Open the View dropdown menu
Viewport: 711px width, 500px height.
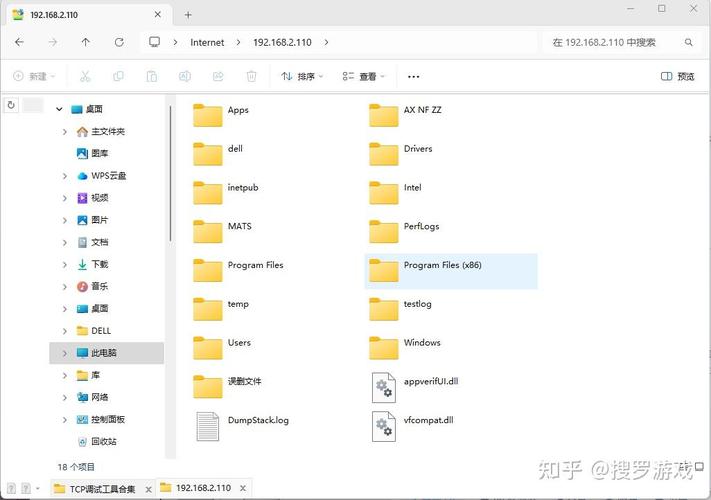(x=363, y=76)
